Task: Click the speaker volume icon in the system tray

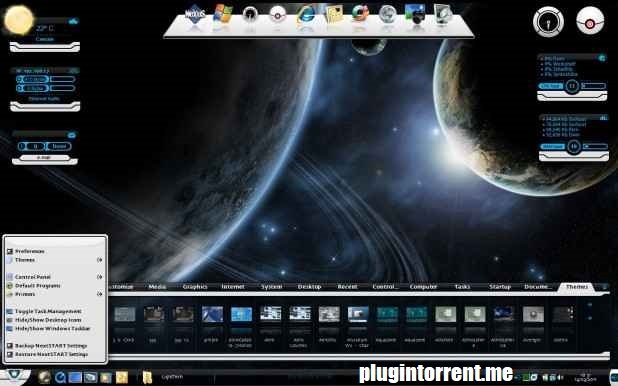Action: [560, 378]
